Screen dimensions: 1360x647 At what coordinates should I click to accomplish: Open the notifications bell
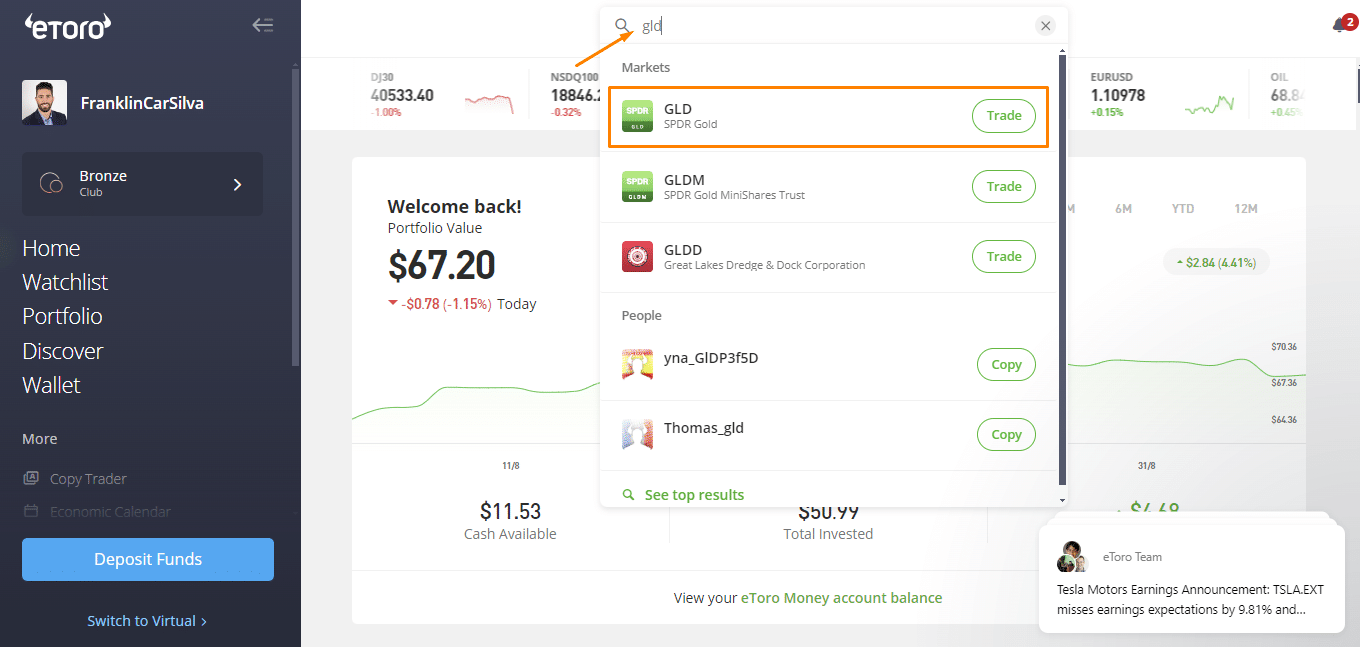[1339, 26]
